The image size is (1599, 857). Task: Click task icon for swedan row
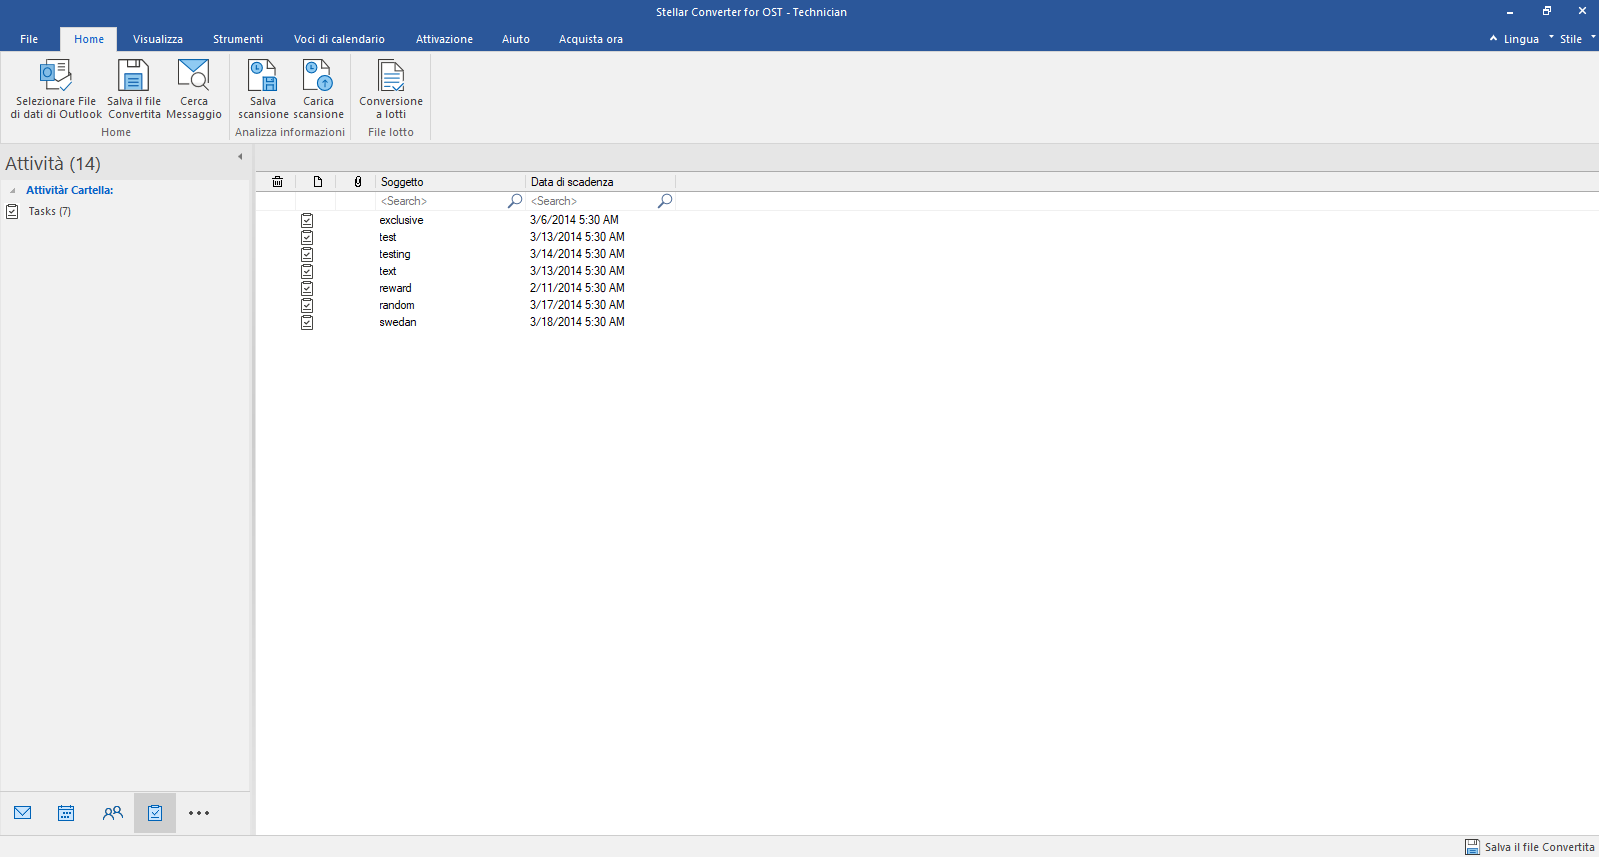click(307, 322)
